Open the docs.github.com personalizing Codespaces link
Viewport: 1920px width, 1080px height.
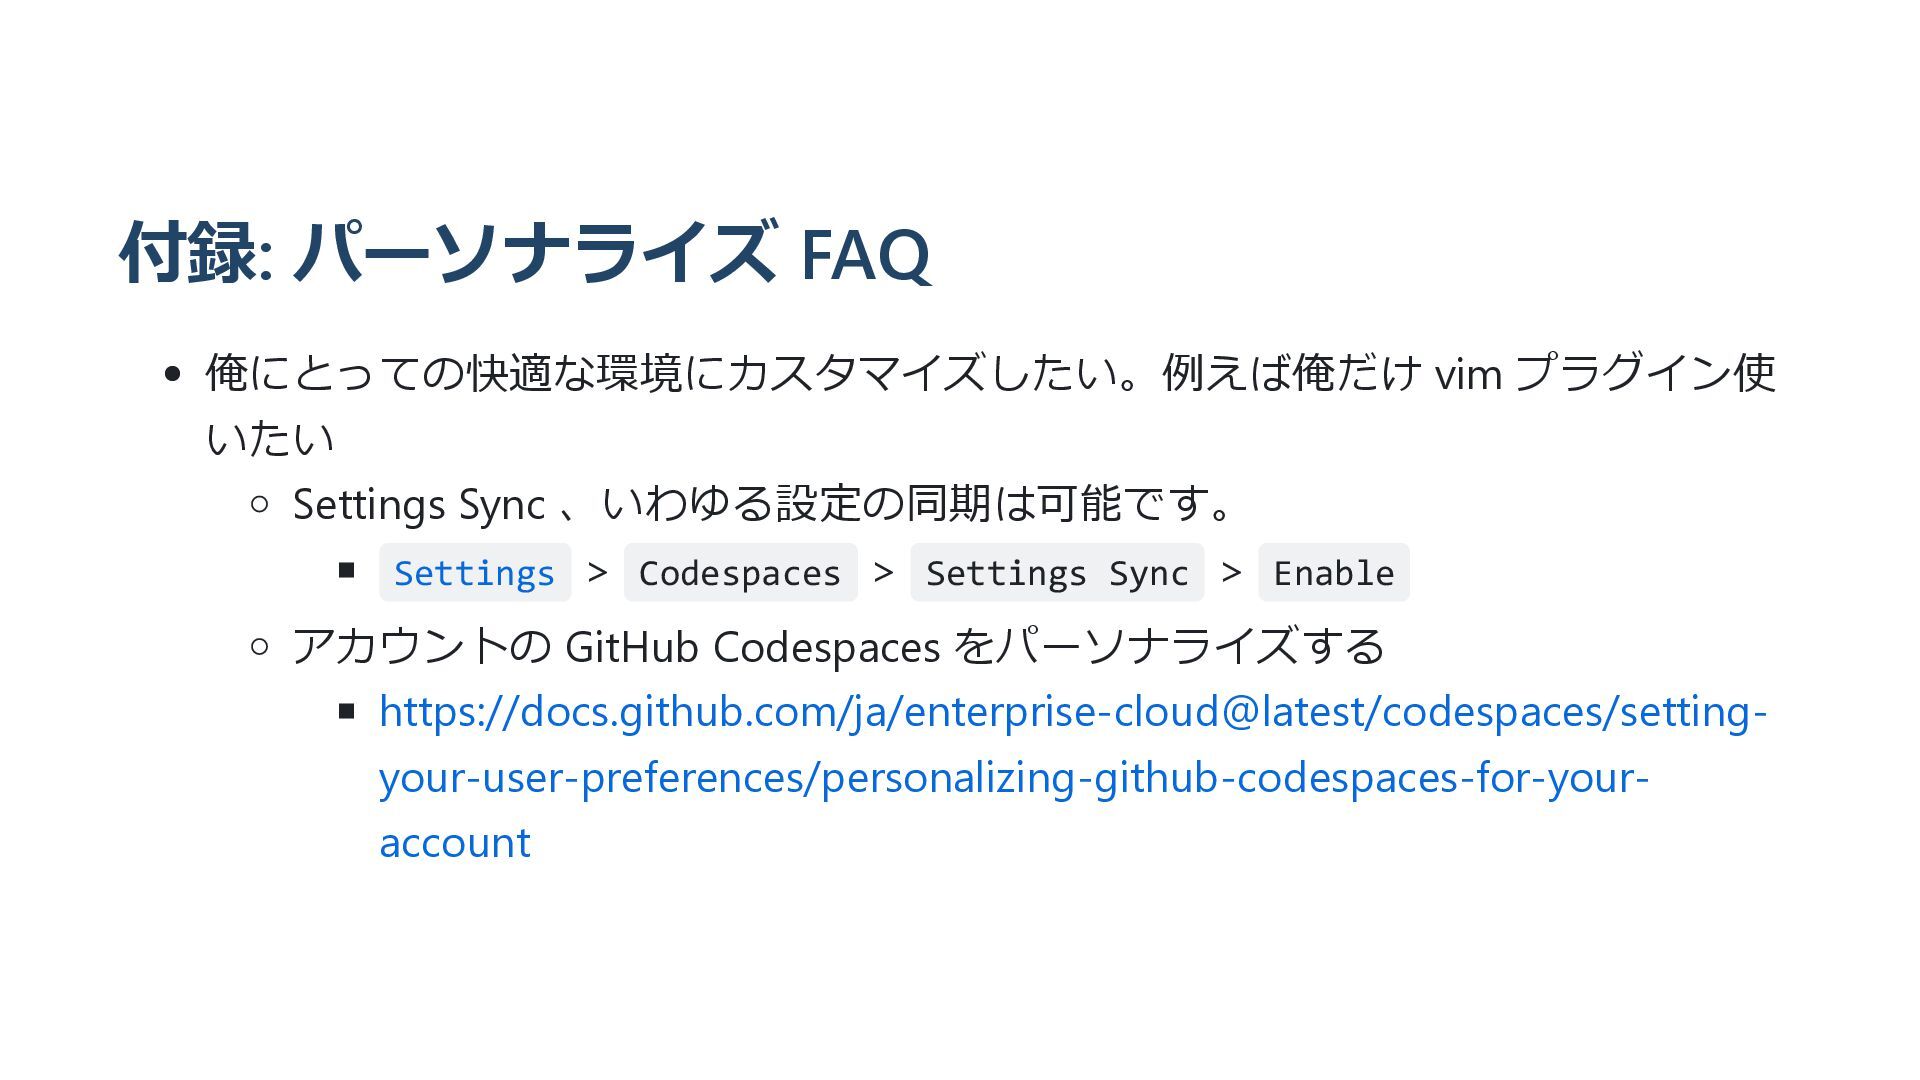pyautogui.click(x=1073, y=777)
